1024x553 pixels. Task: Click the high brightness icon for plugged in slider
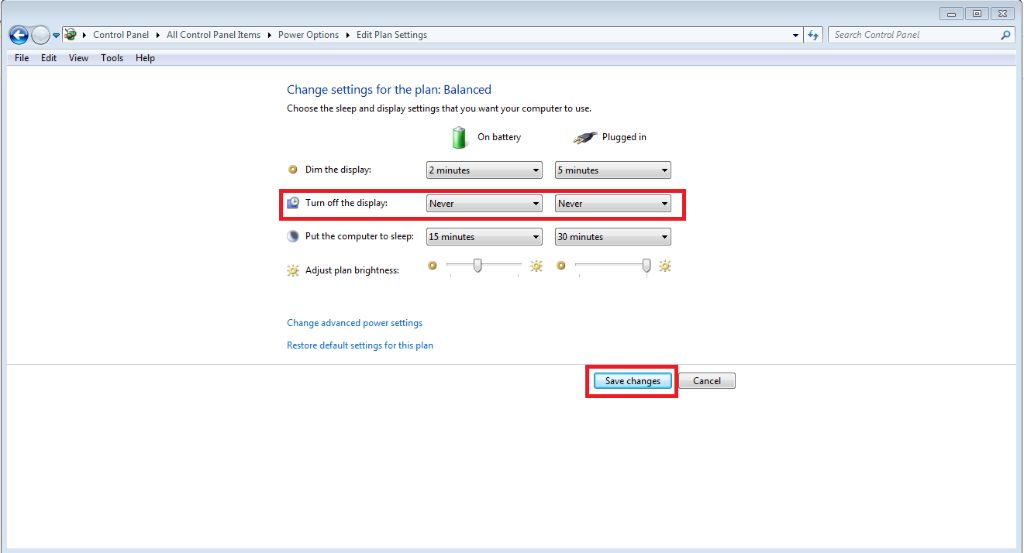point(665,266)
